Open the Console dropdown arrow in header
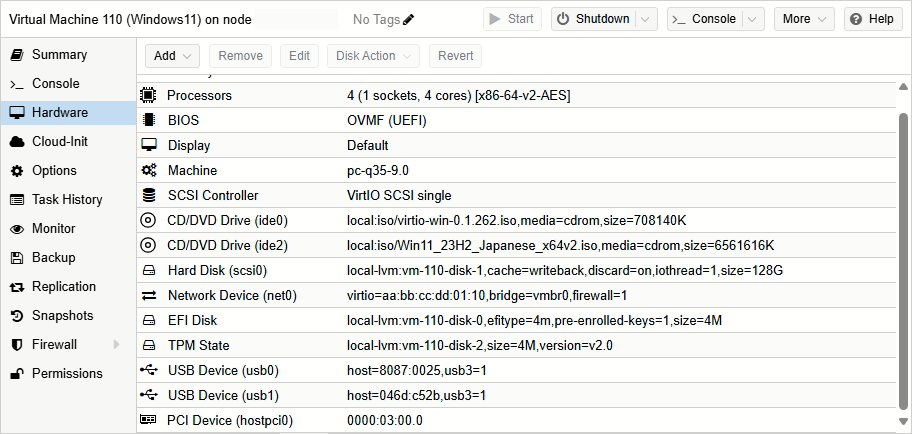 pos(753,19)
